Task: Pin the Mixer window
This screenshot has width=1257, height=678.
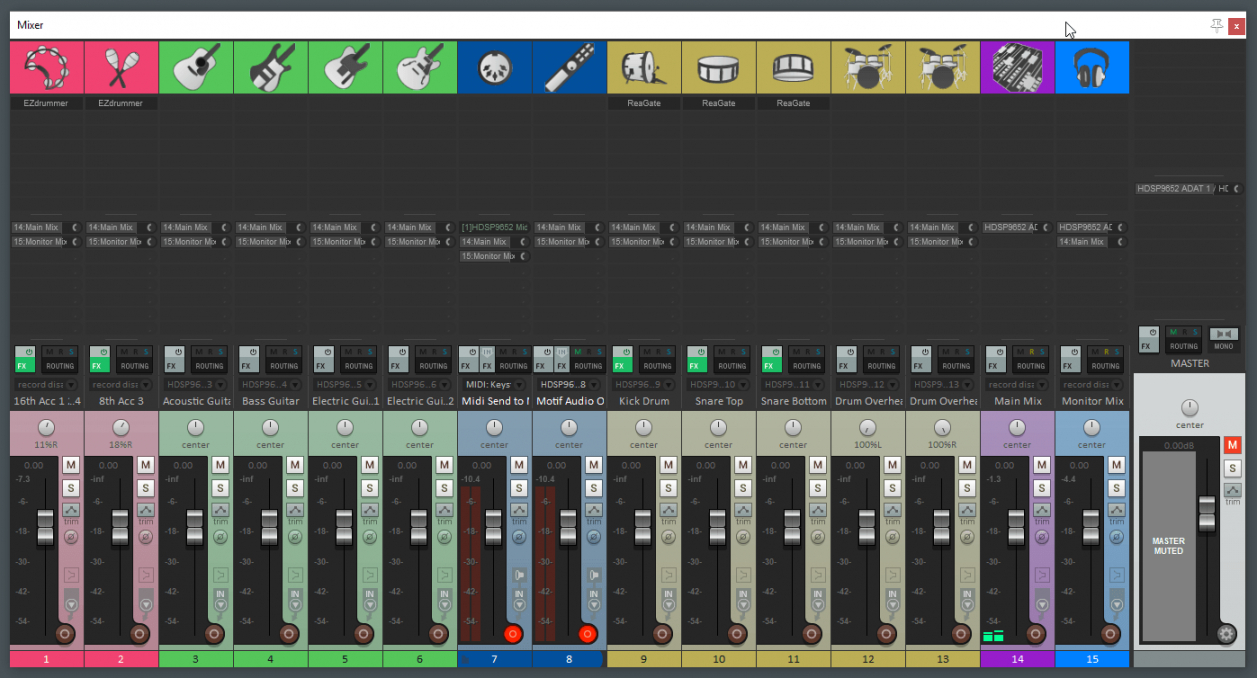Action: [1216, 25]
